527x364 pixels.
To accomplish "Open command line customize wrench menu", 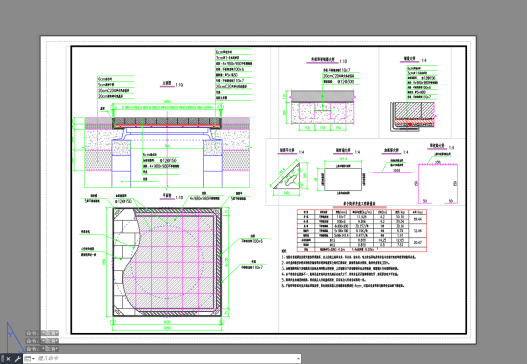I will point(17,359).
